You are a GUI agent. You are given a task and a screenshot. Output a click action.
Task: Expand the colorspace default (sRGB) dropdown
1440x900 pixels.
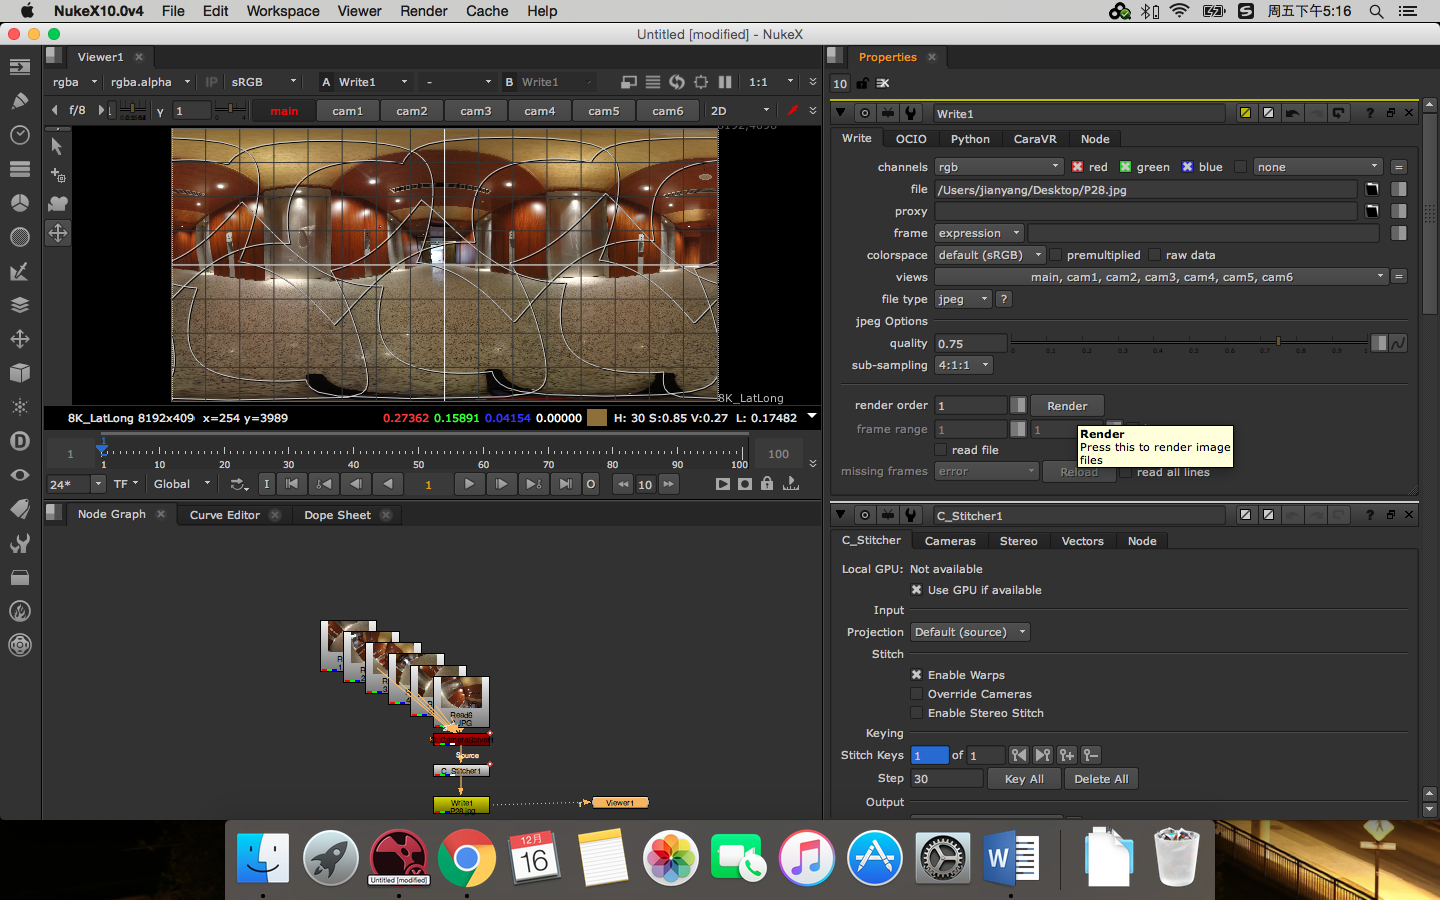989,255
